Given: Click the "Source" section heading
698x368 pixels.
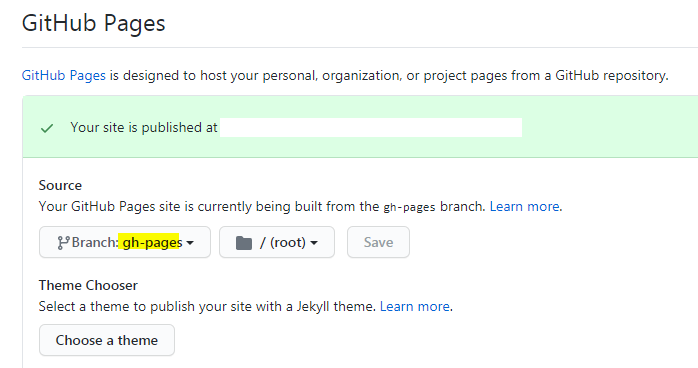Looking at the screenshot, I should 60,185.
